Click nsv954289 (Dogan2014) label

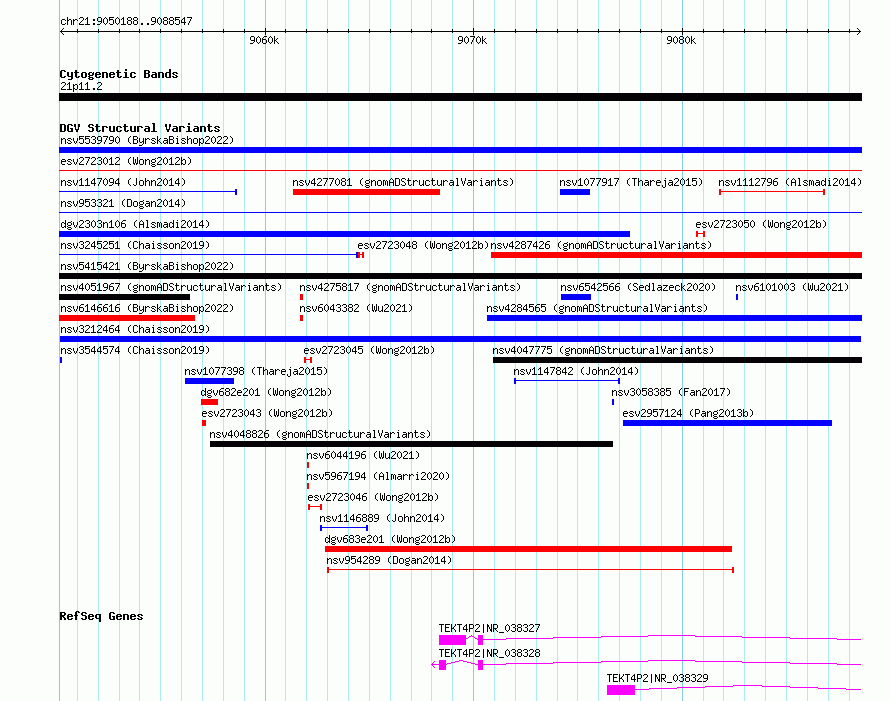(x=389, y=560)
